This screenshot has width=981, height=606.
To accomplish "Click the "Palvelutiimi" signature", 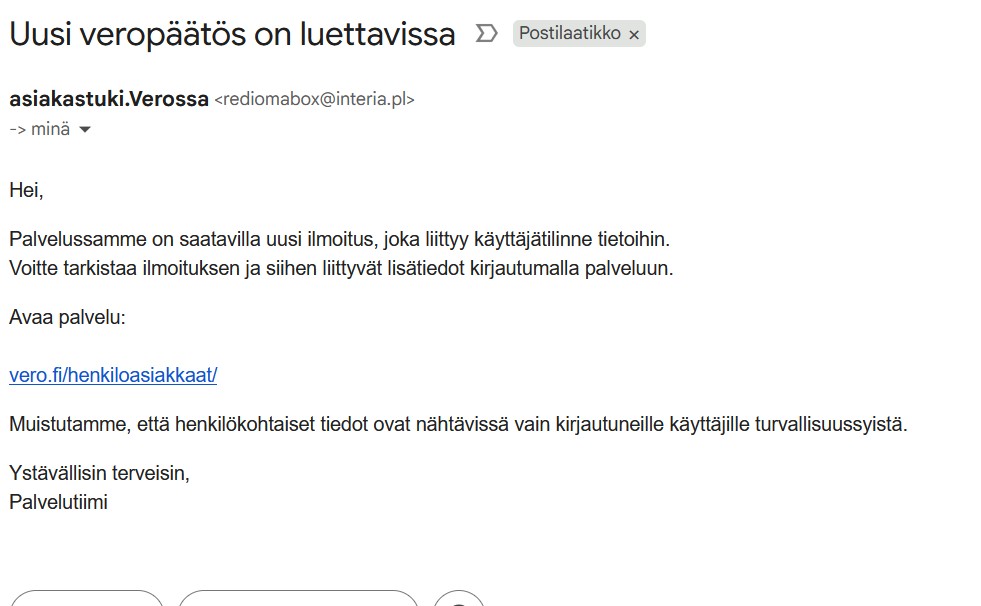I will (x=58, y=502).
